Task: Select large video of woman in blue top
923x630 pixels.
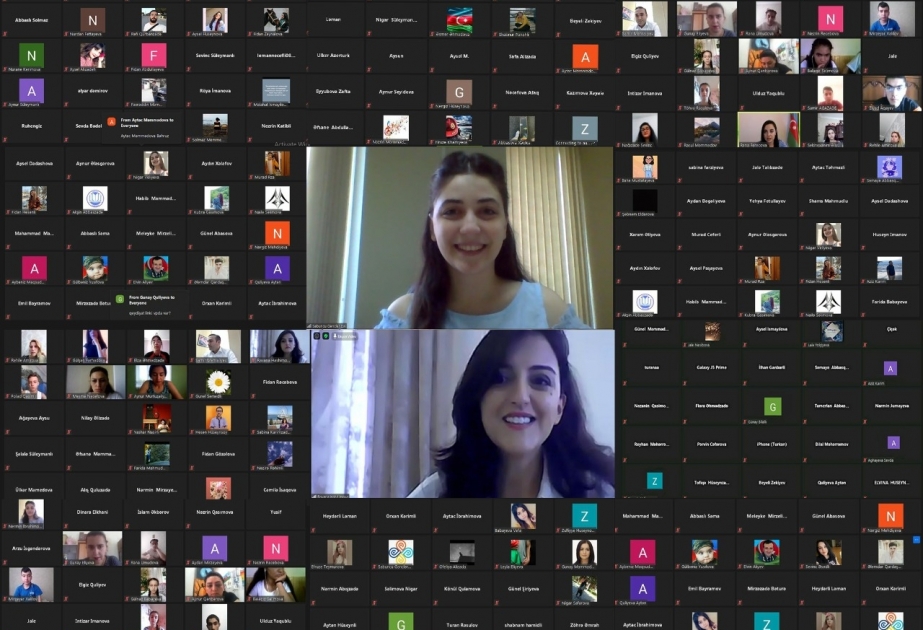Action: (459, 237)
